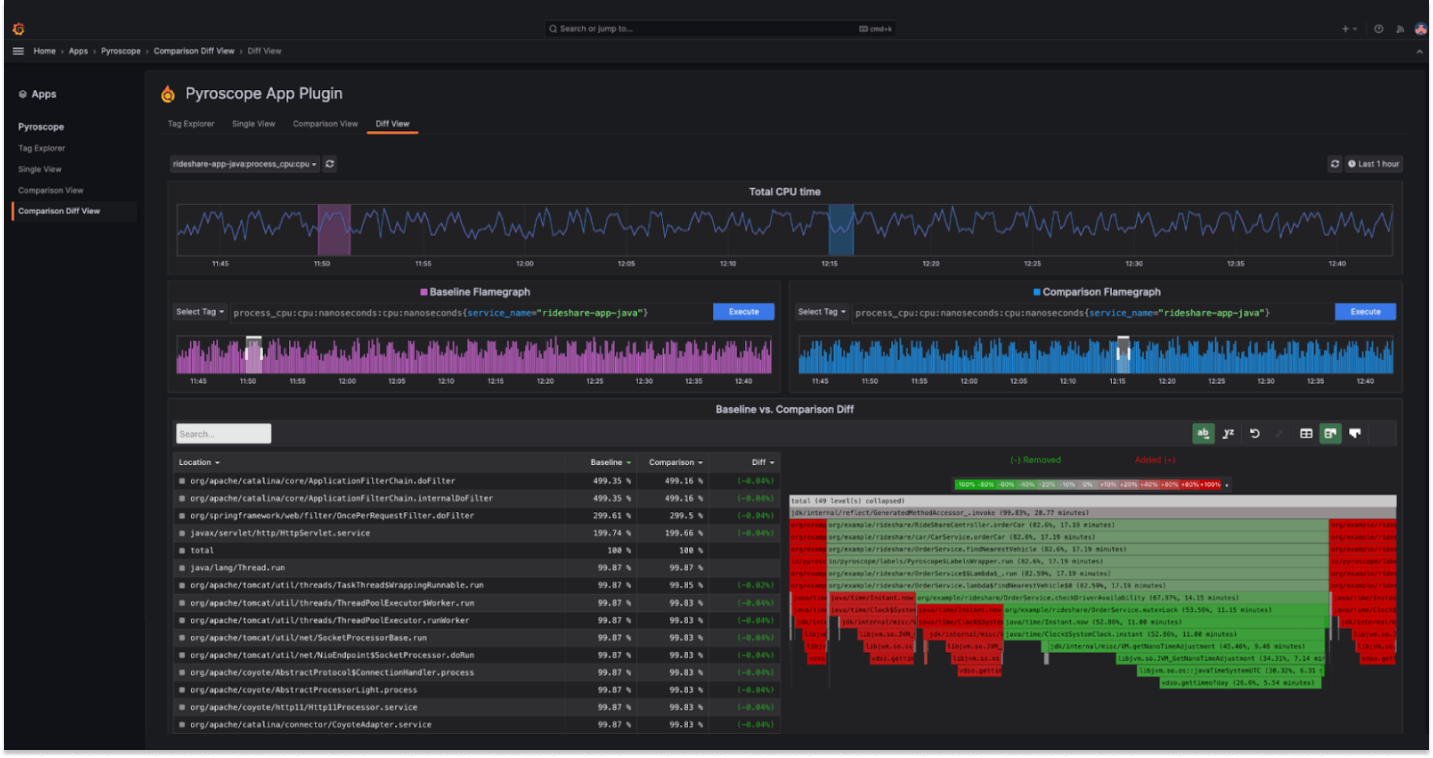Viewport: 1433px width, 758px height.
Task: Toggle the 'ab' text labels icon in toolbar
Action: 1203,433
